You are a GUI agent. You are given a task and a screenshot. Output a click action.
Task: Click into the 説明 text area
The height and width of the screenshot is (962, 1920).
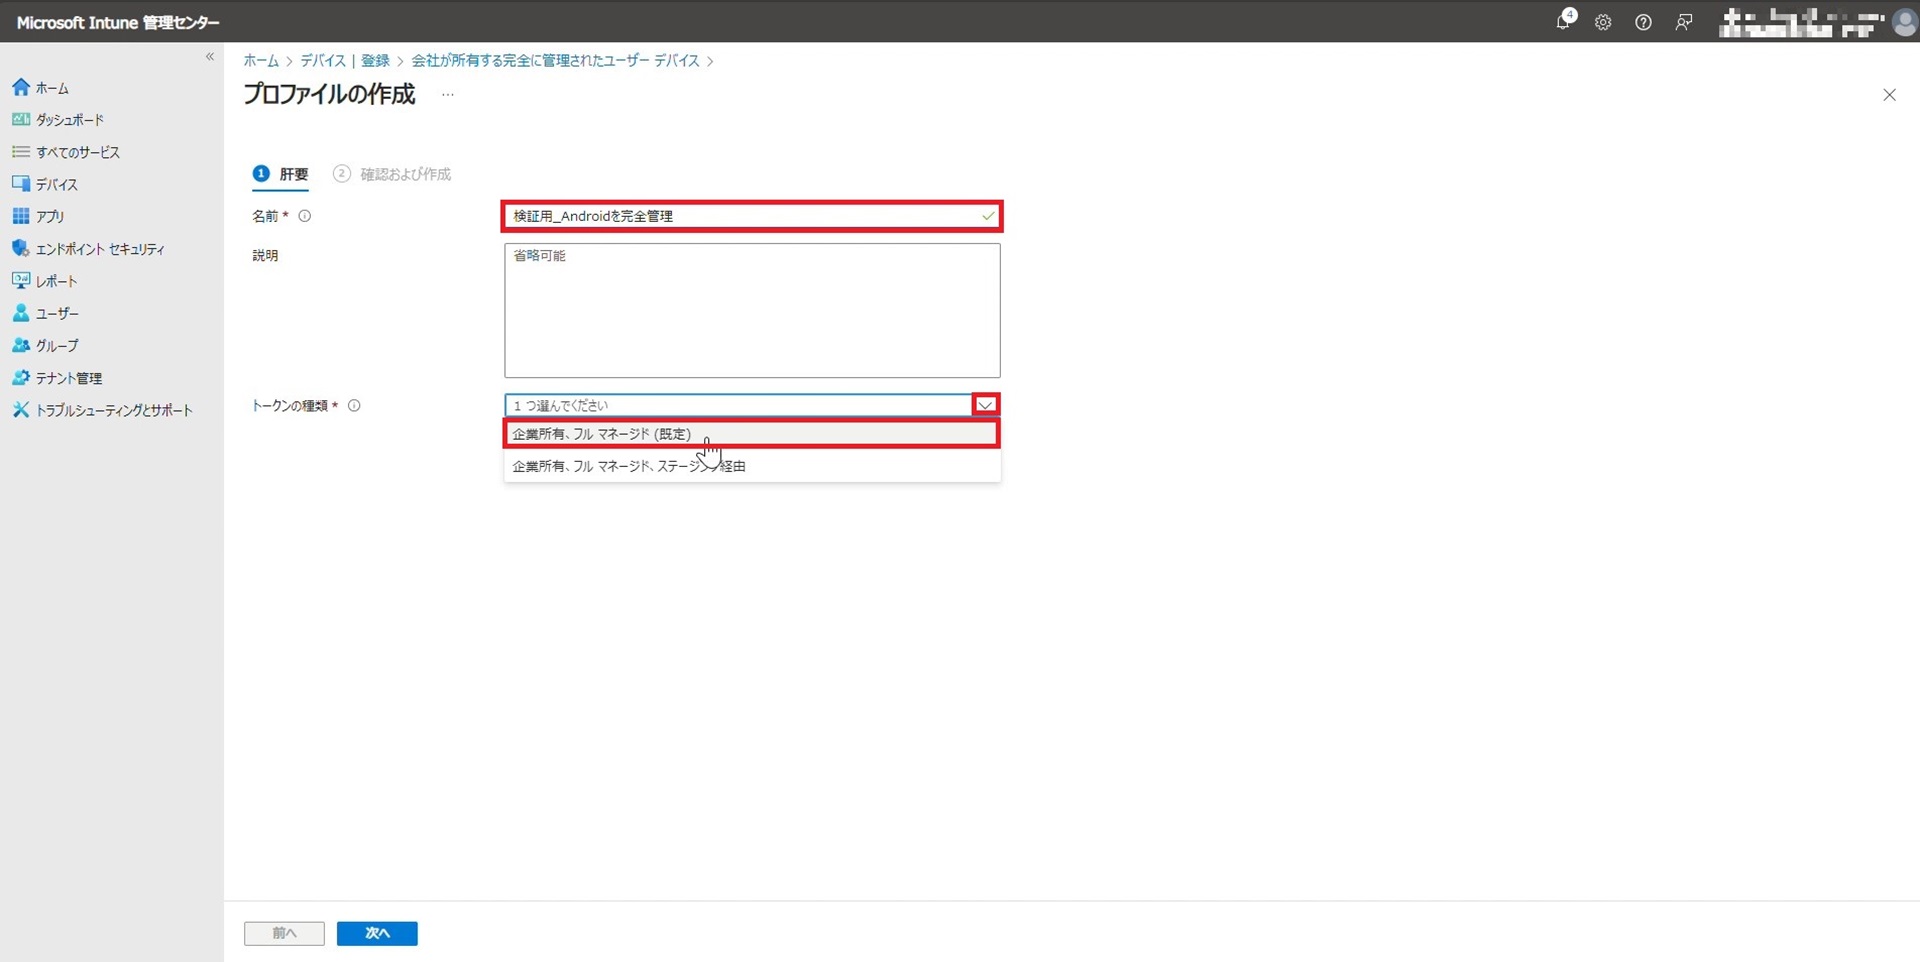tap(752, 310)
